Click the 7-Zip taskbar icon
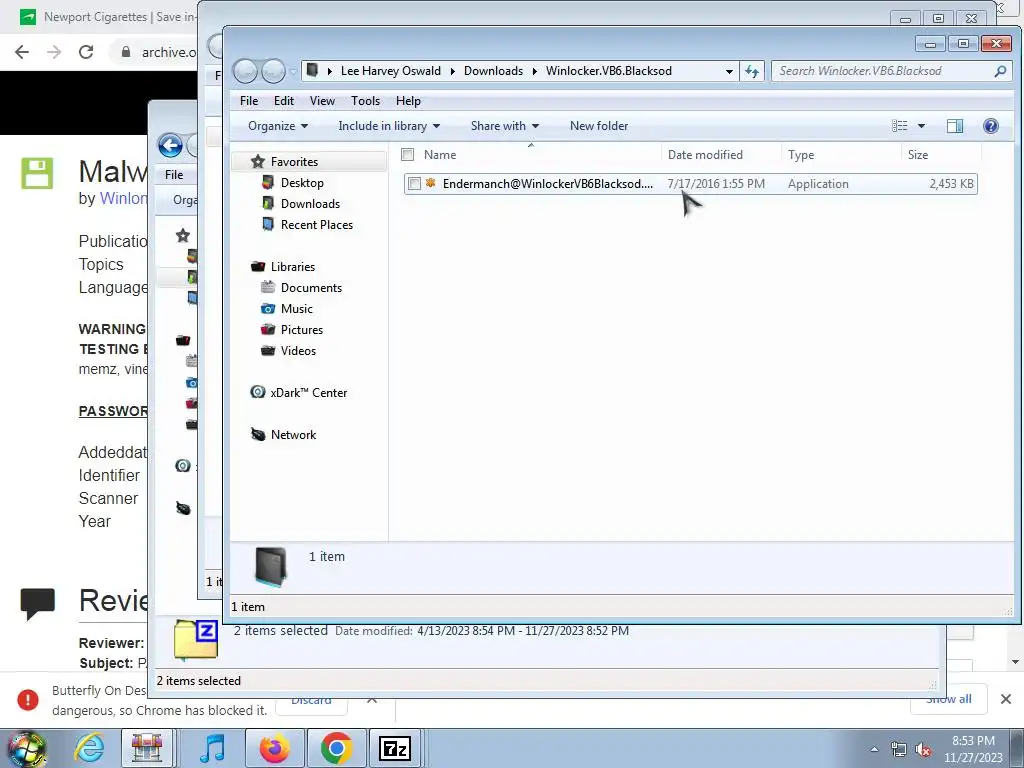Image resolution: width=1024 pixels, height=768 pixels. point(395,748)
